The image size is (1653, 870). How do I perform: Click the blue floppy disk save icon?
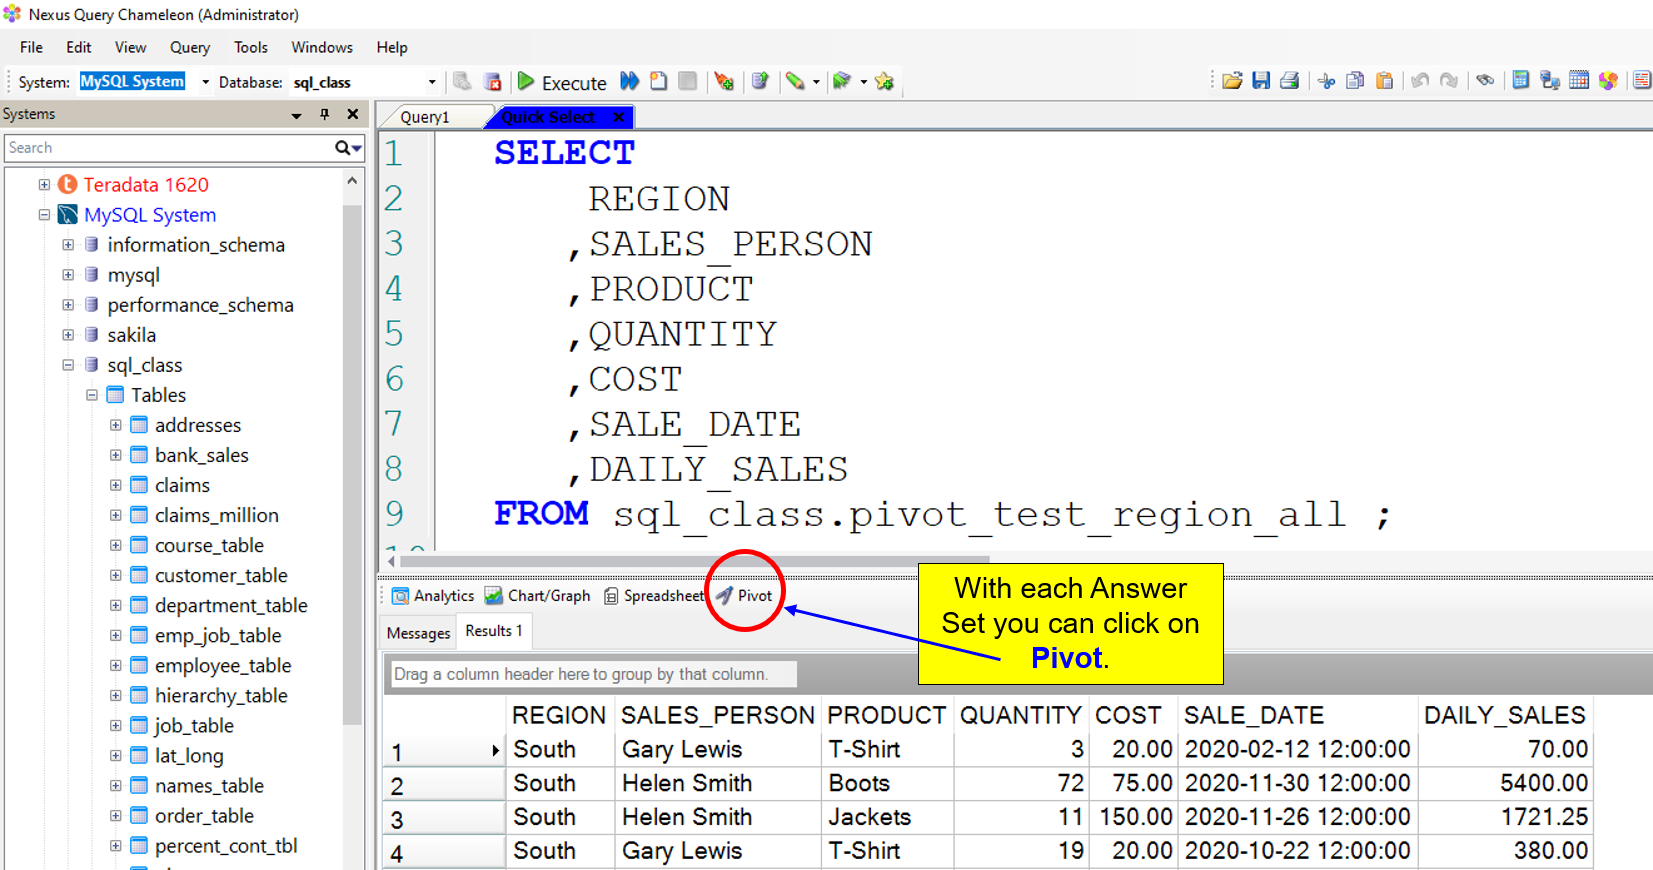point(1261,81)
